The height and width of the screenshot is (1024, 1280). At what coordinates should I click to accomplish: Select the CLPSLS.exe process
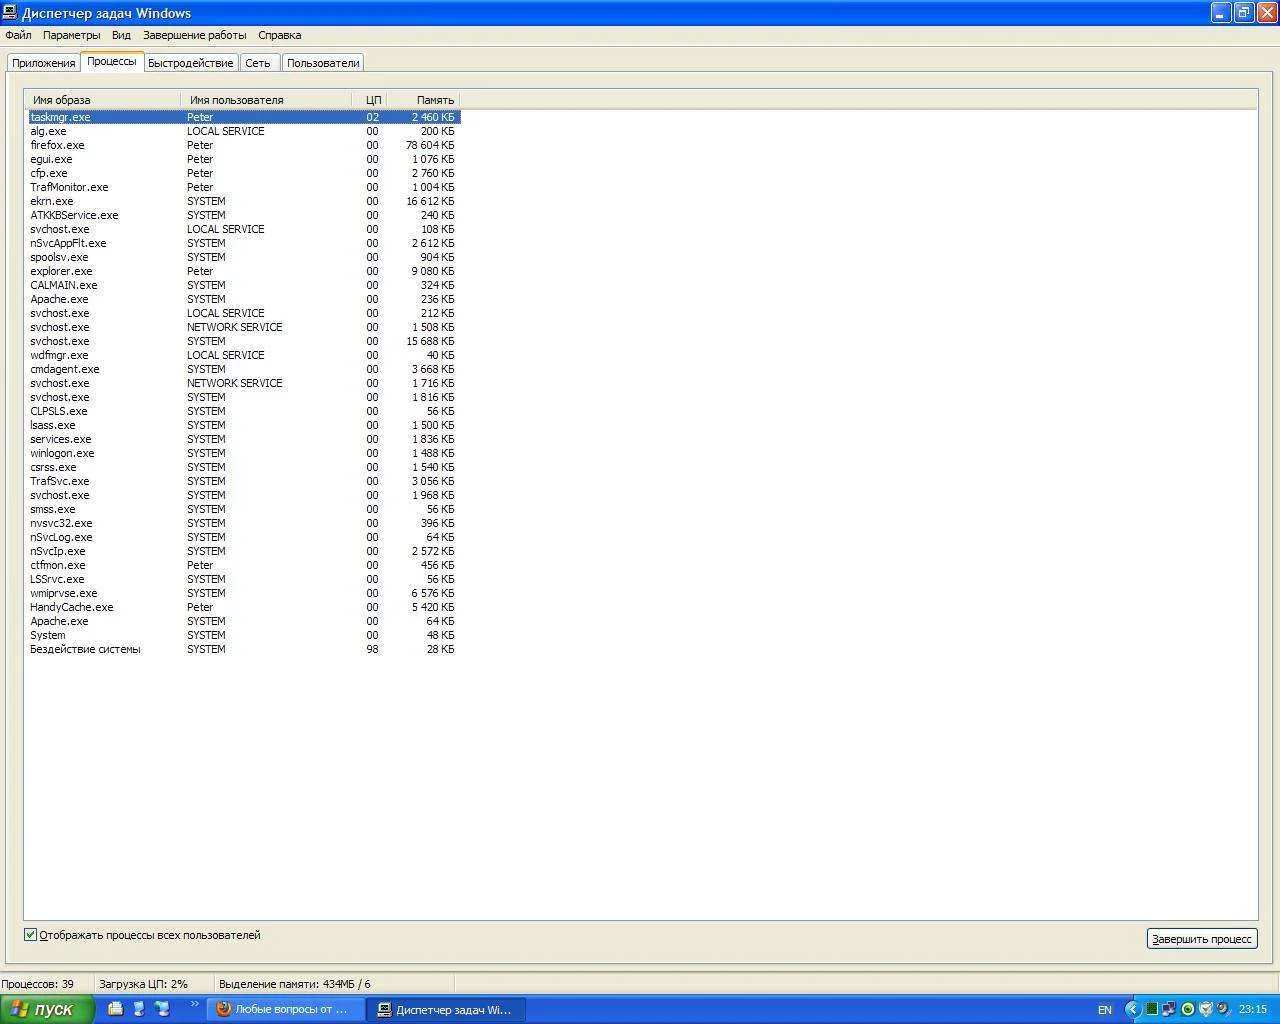click(x=243, y=411)
